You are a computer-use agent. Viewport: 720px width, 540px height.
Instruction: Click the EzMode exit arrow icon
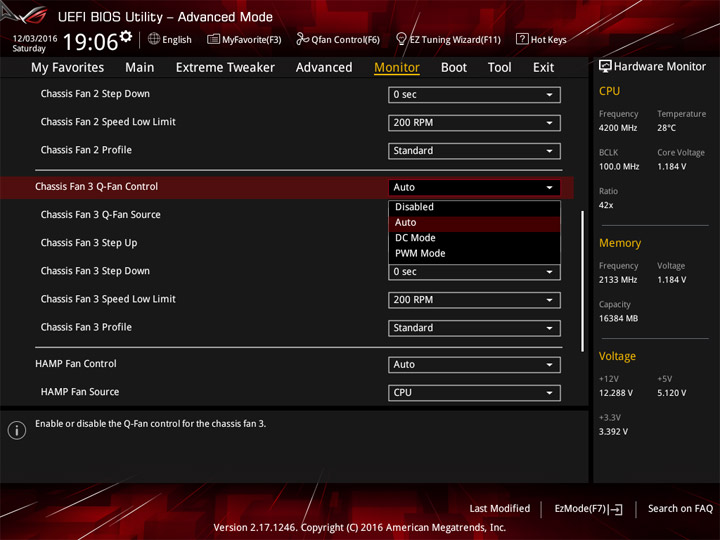(616, 509)
